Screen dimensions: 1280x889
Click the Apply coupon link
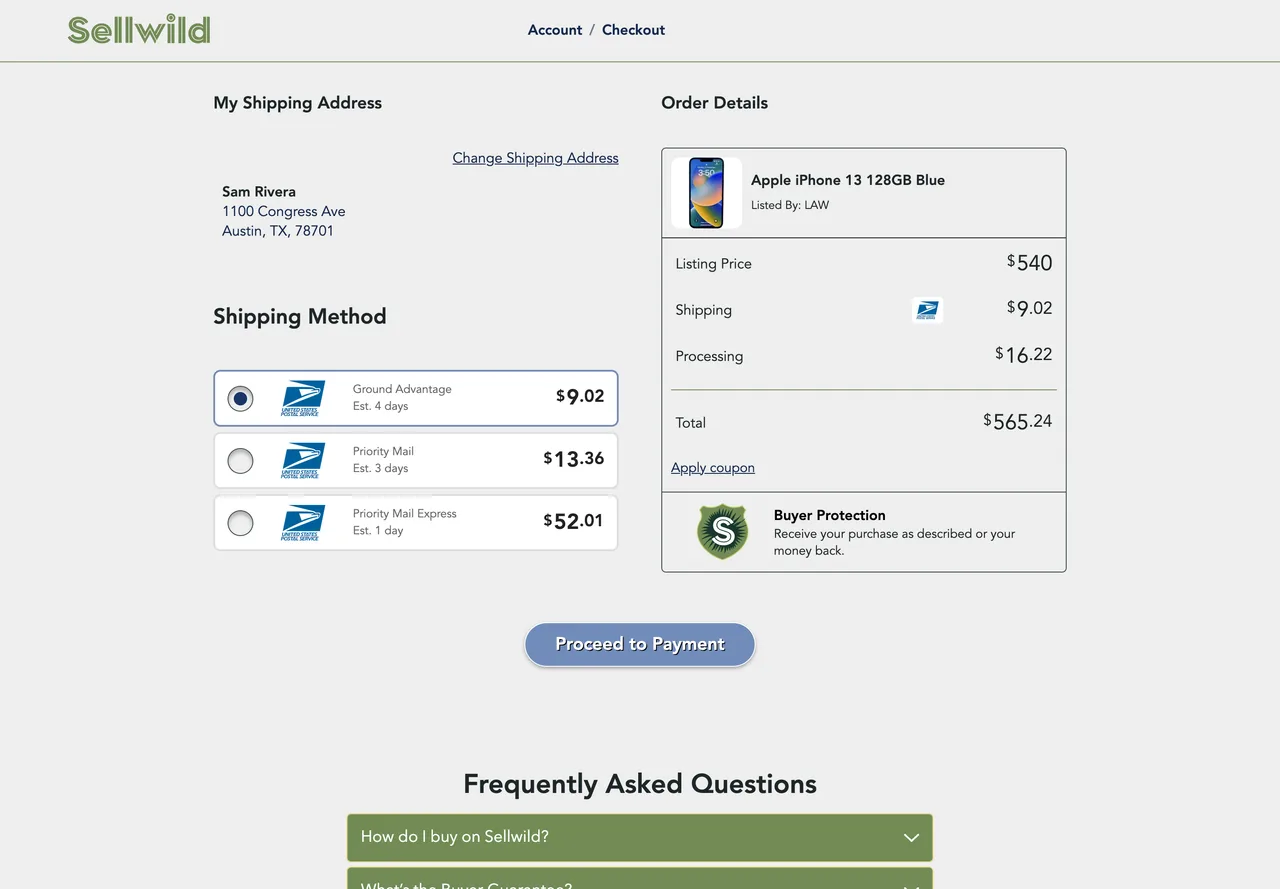pos(713,468)
